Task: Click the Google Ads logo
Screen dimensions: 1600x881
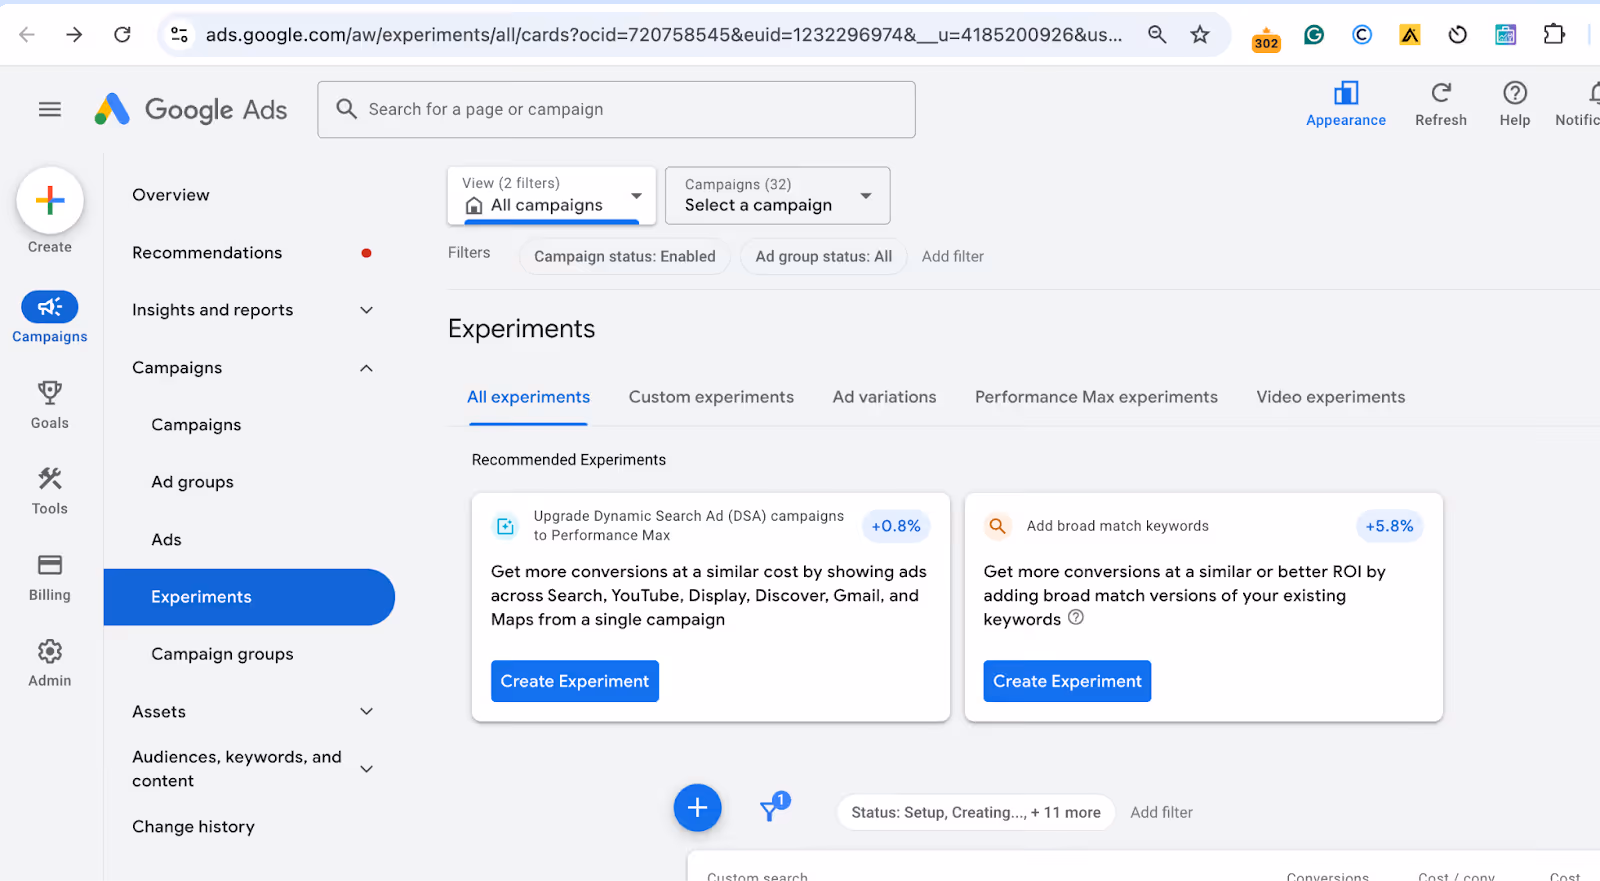Action: tap(191, 109)
